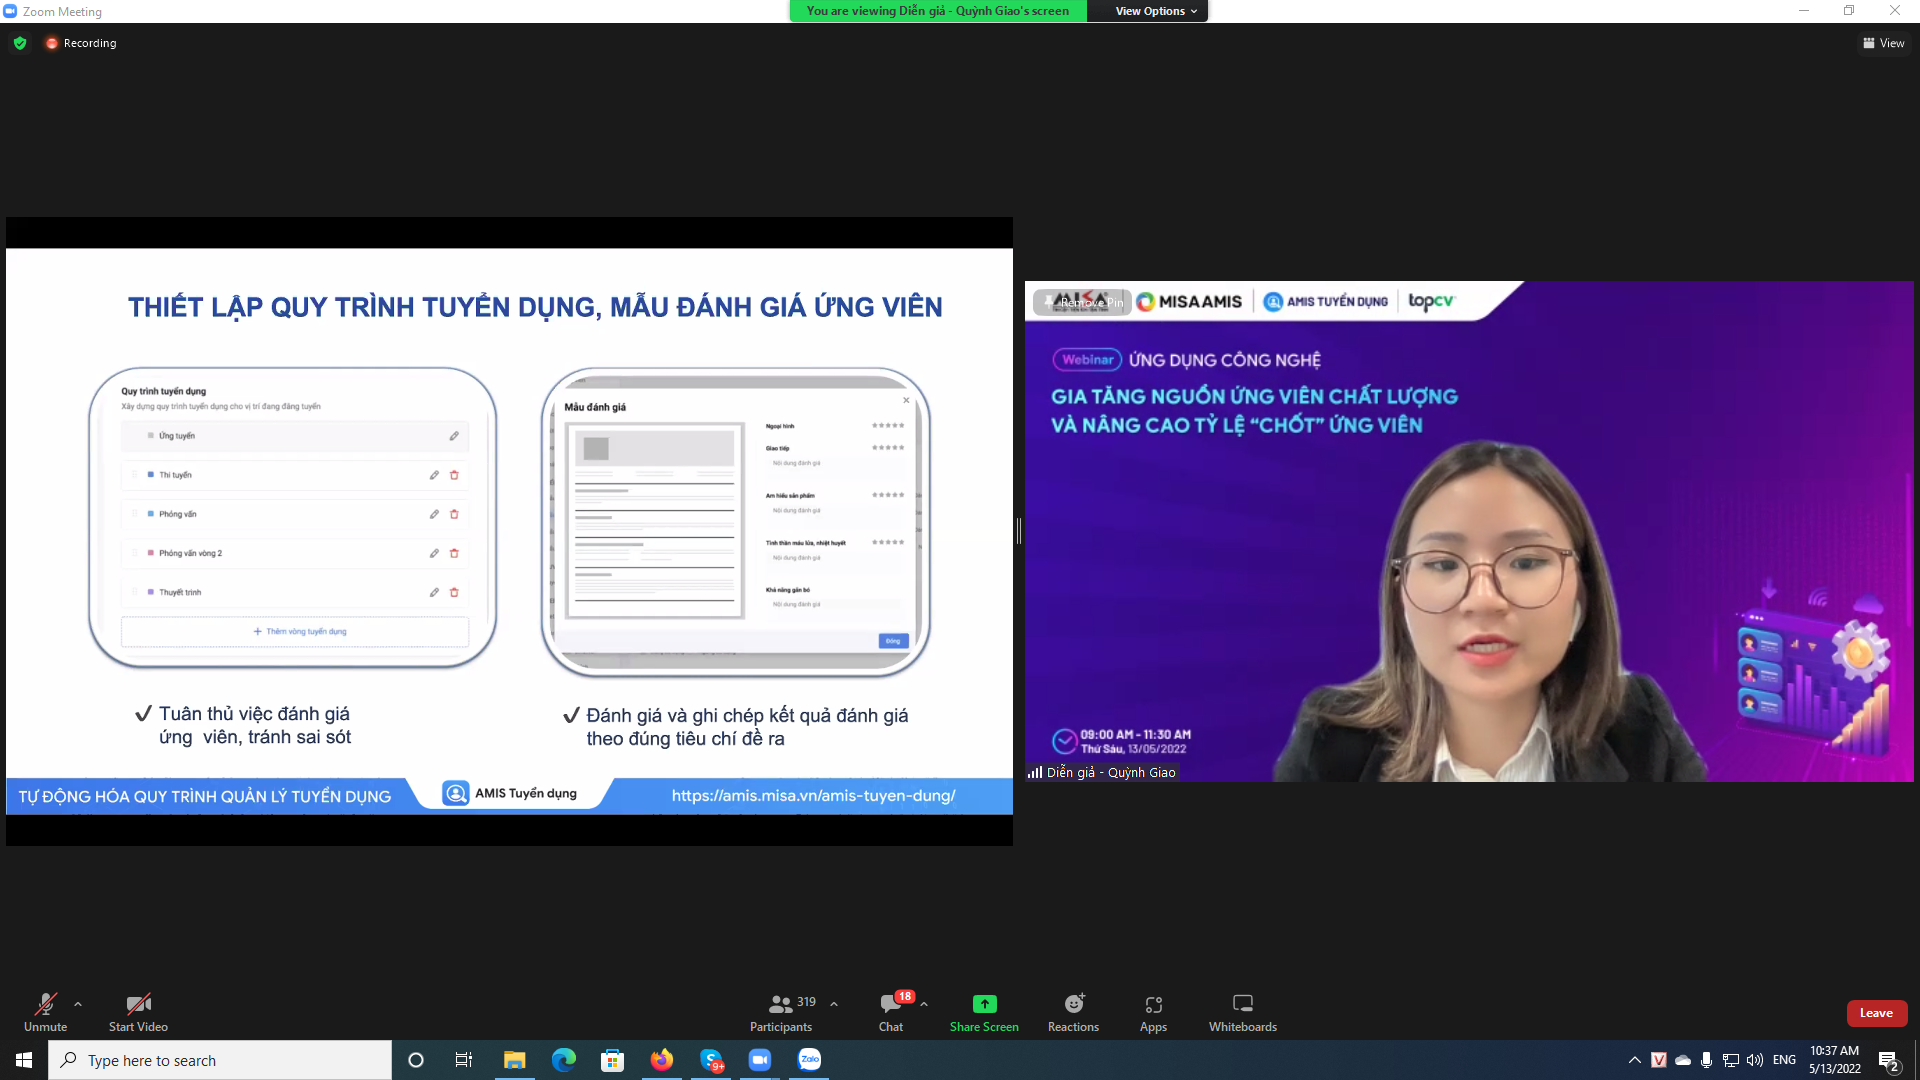Screen dimensions: 1920x1080
Task: Expand the chevron next to Chat
Action: (x=924, y=1003)
